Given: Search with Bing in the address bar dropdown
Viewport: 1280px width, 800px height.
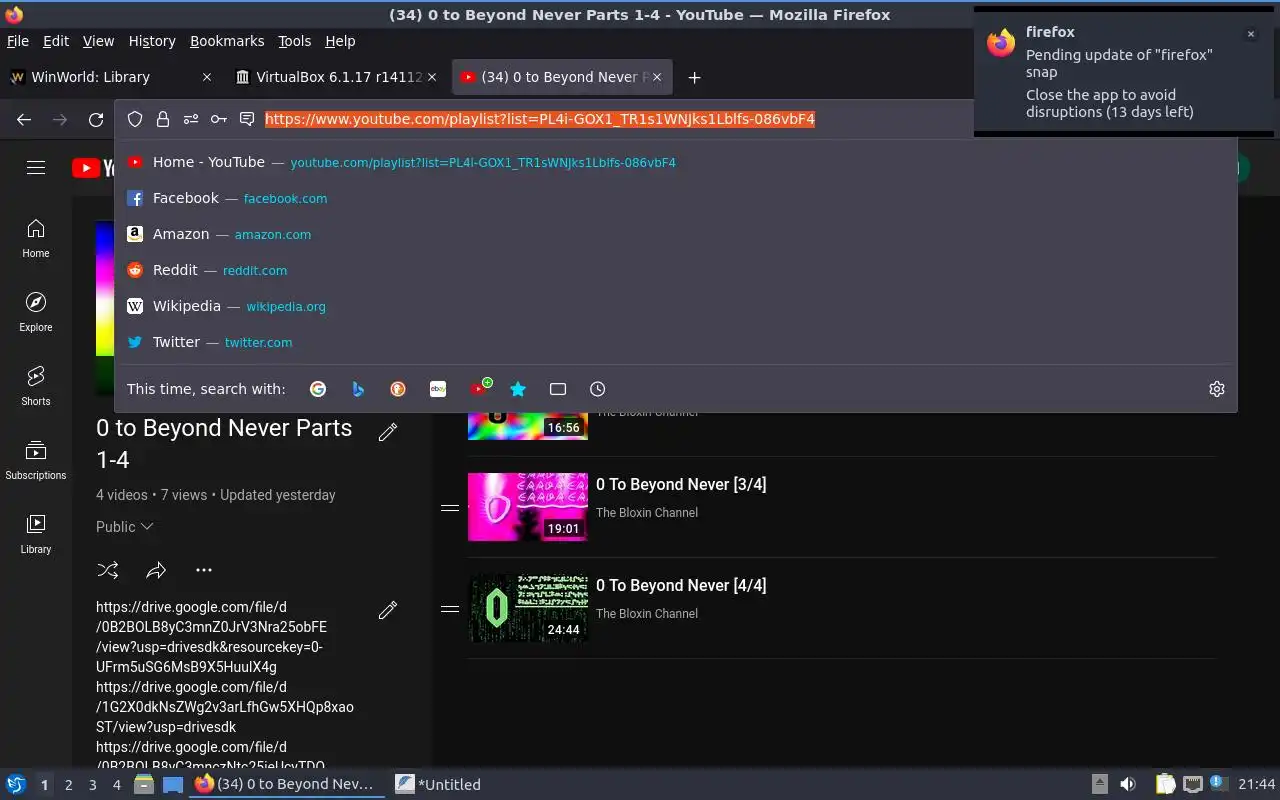Looking at the screenshot, I should click(358, 389).
